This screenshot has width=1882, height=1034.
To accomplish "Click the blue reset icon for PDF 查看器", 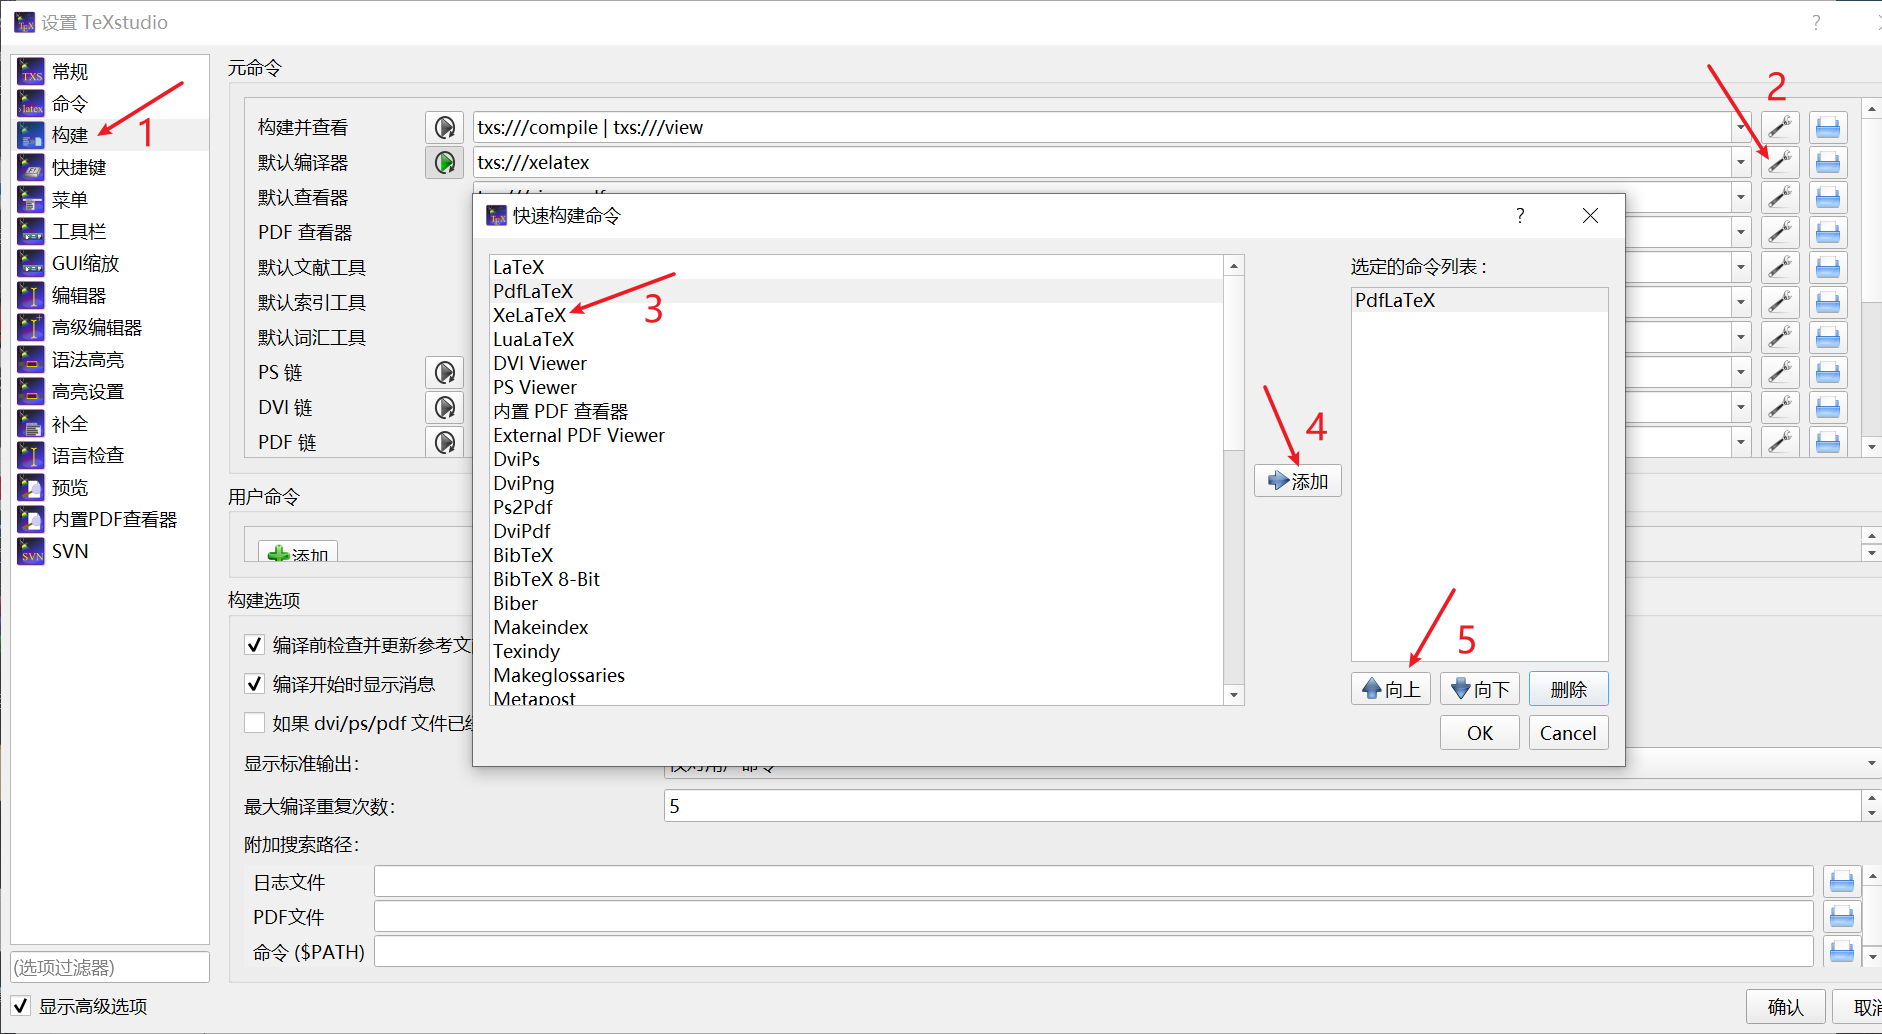I will pos(1828,232).
